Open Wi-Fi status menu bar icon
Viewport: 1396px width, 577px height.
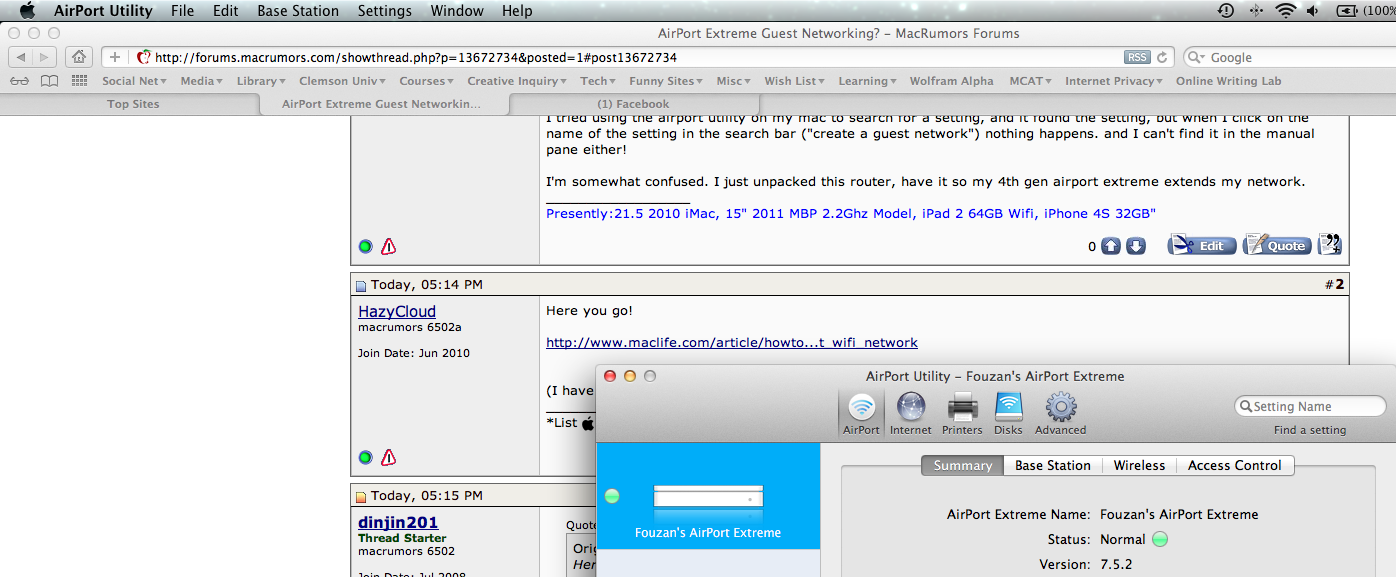coord(1285,11)
